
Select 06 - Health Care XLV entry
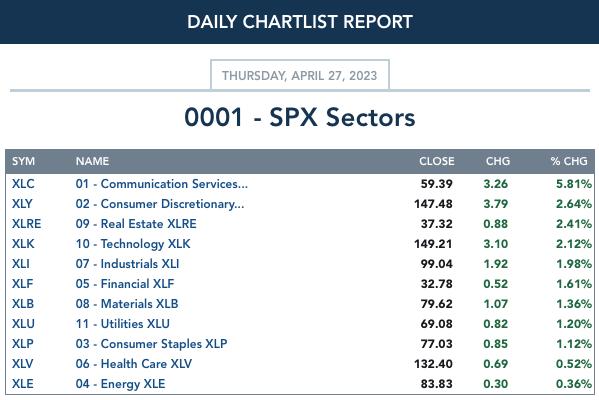(134, 364)
